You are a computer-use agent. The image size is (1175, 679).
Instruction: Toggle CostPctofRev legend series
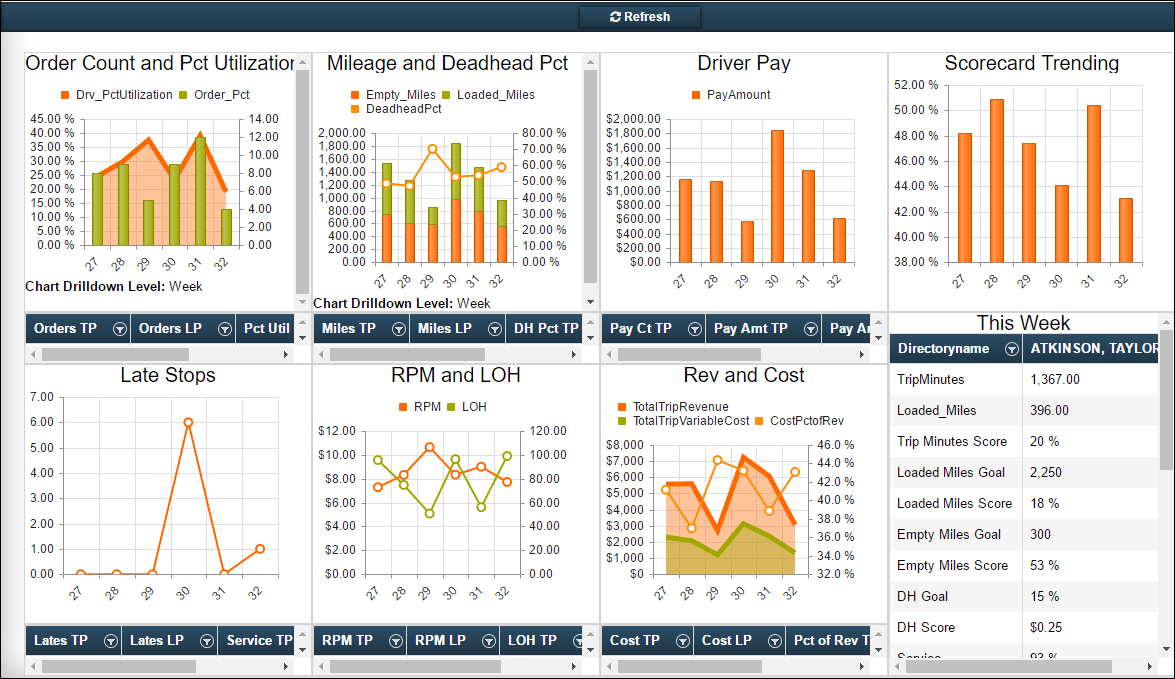click(x=800, y=420)
